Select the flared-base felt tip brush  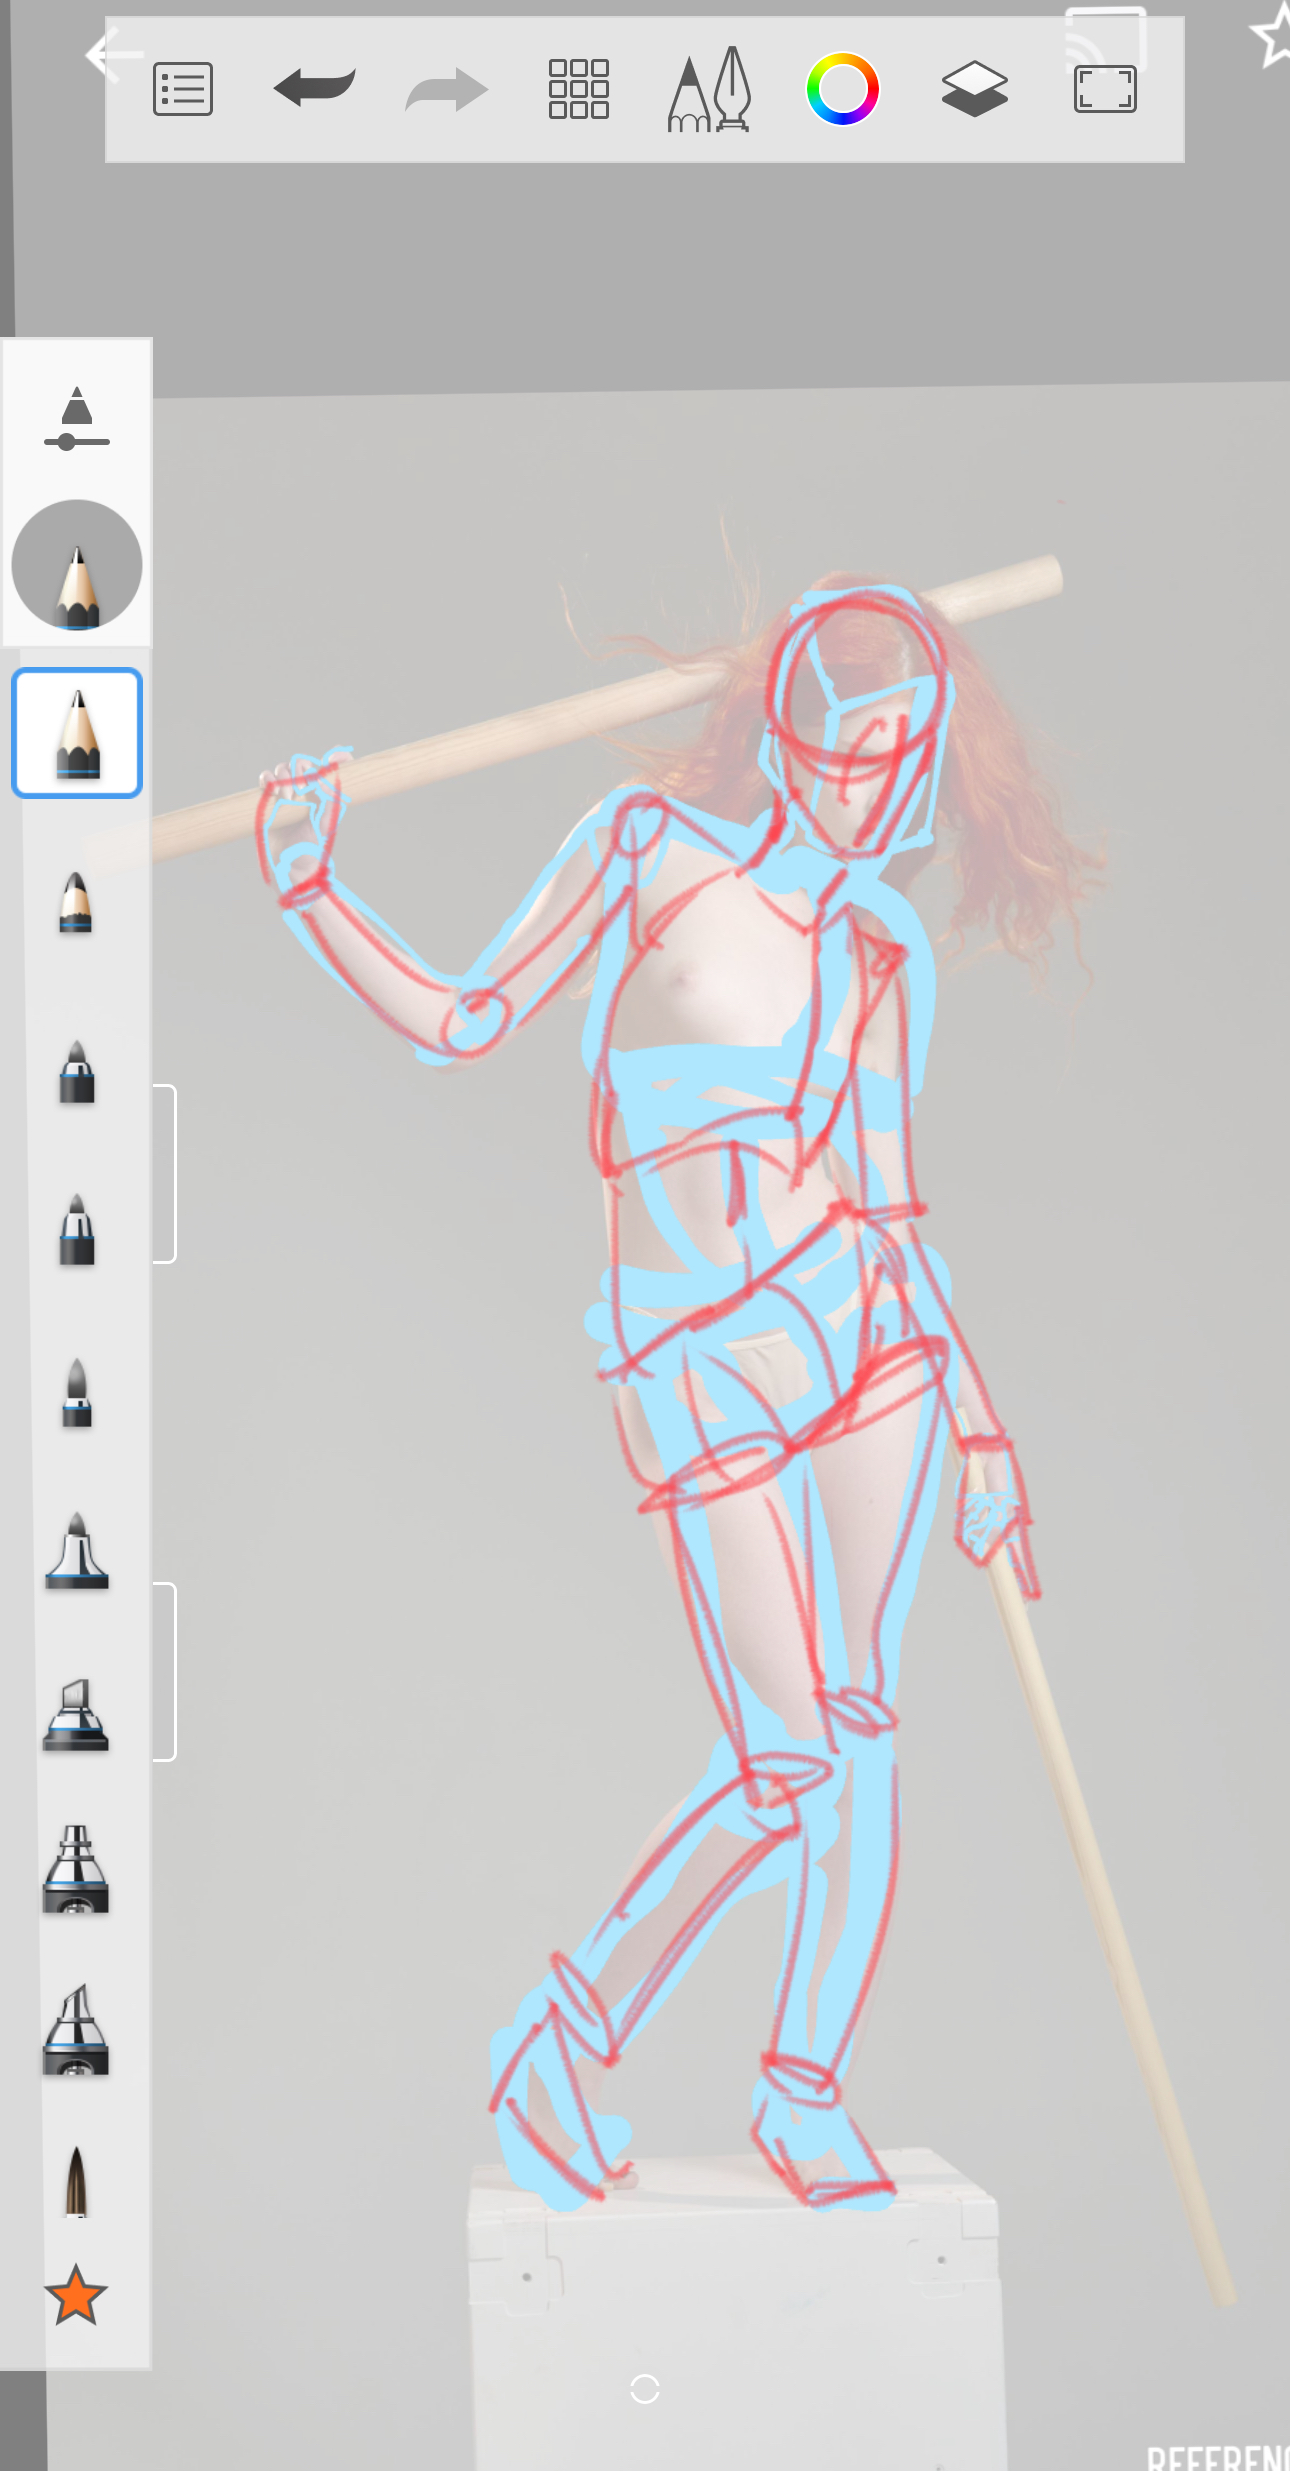[76, 1550]
